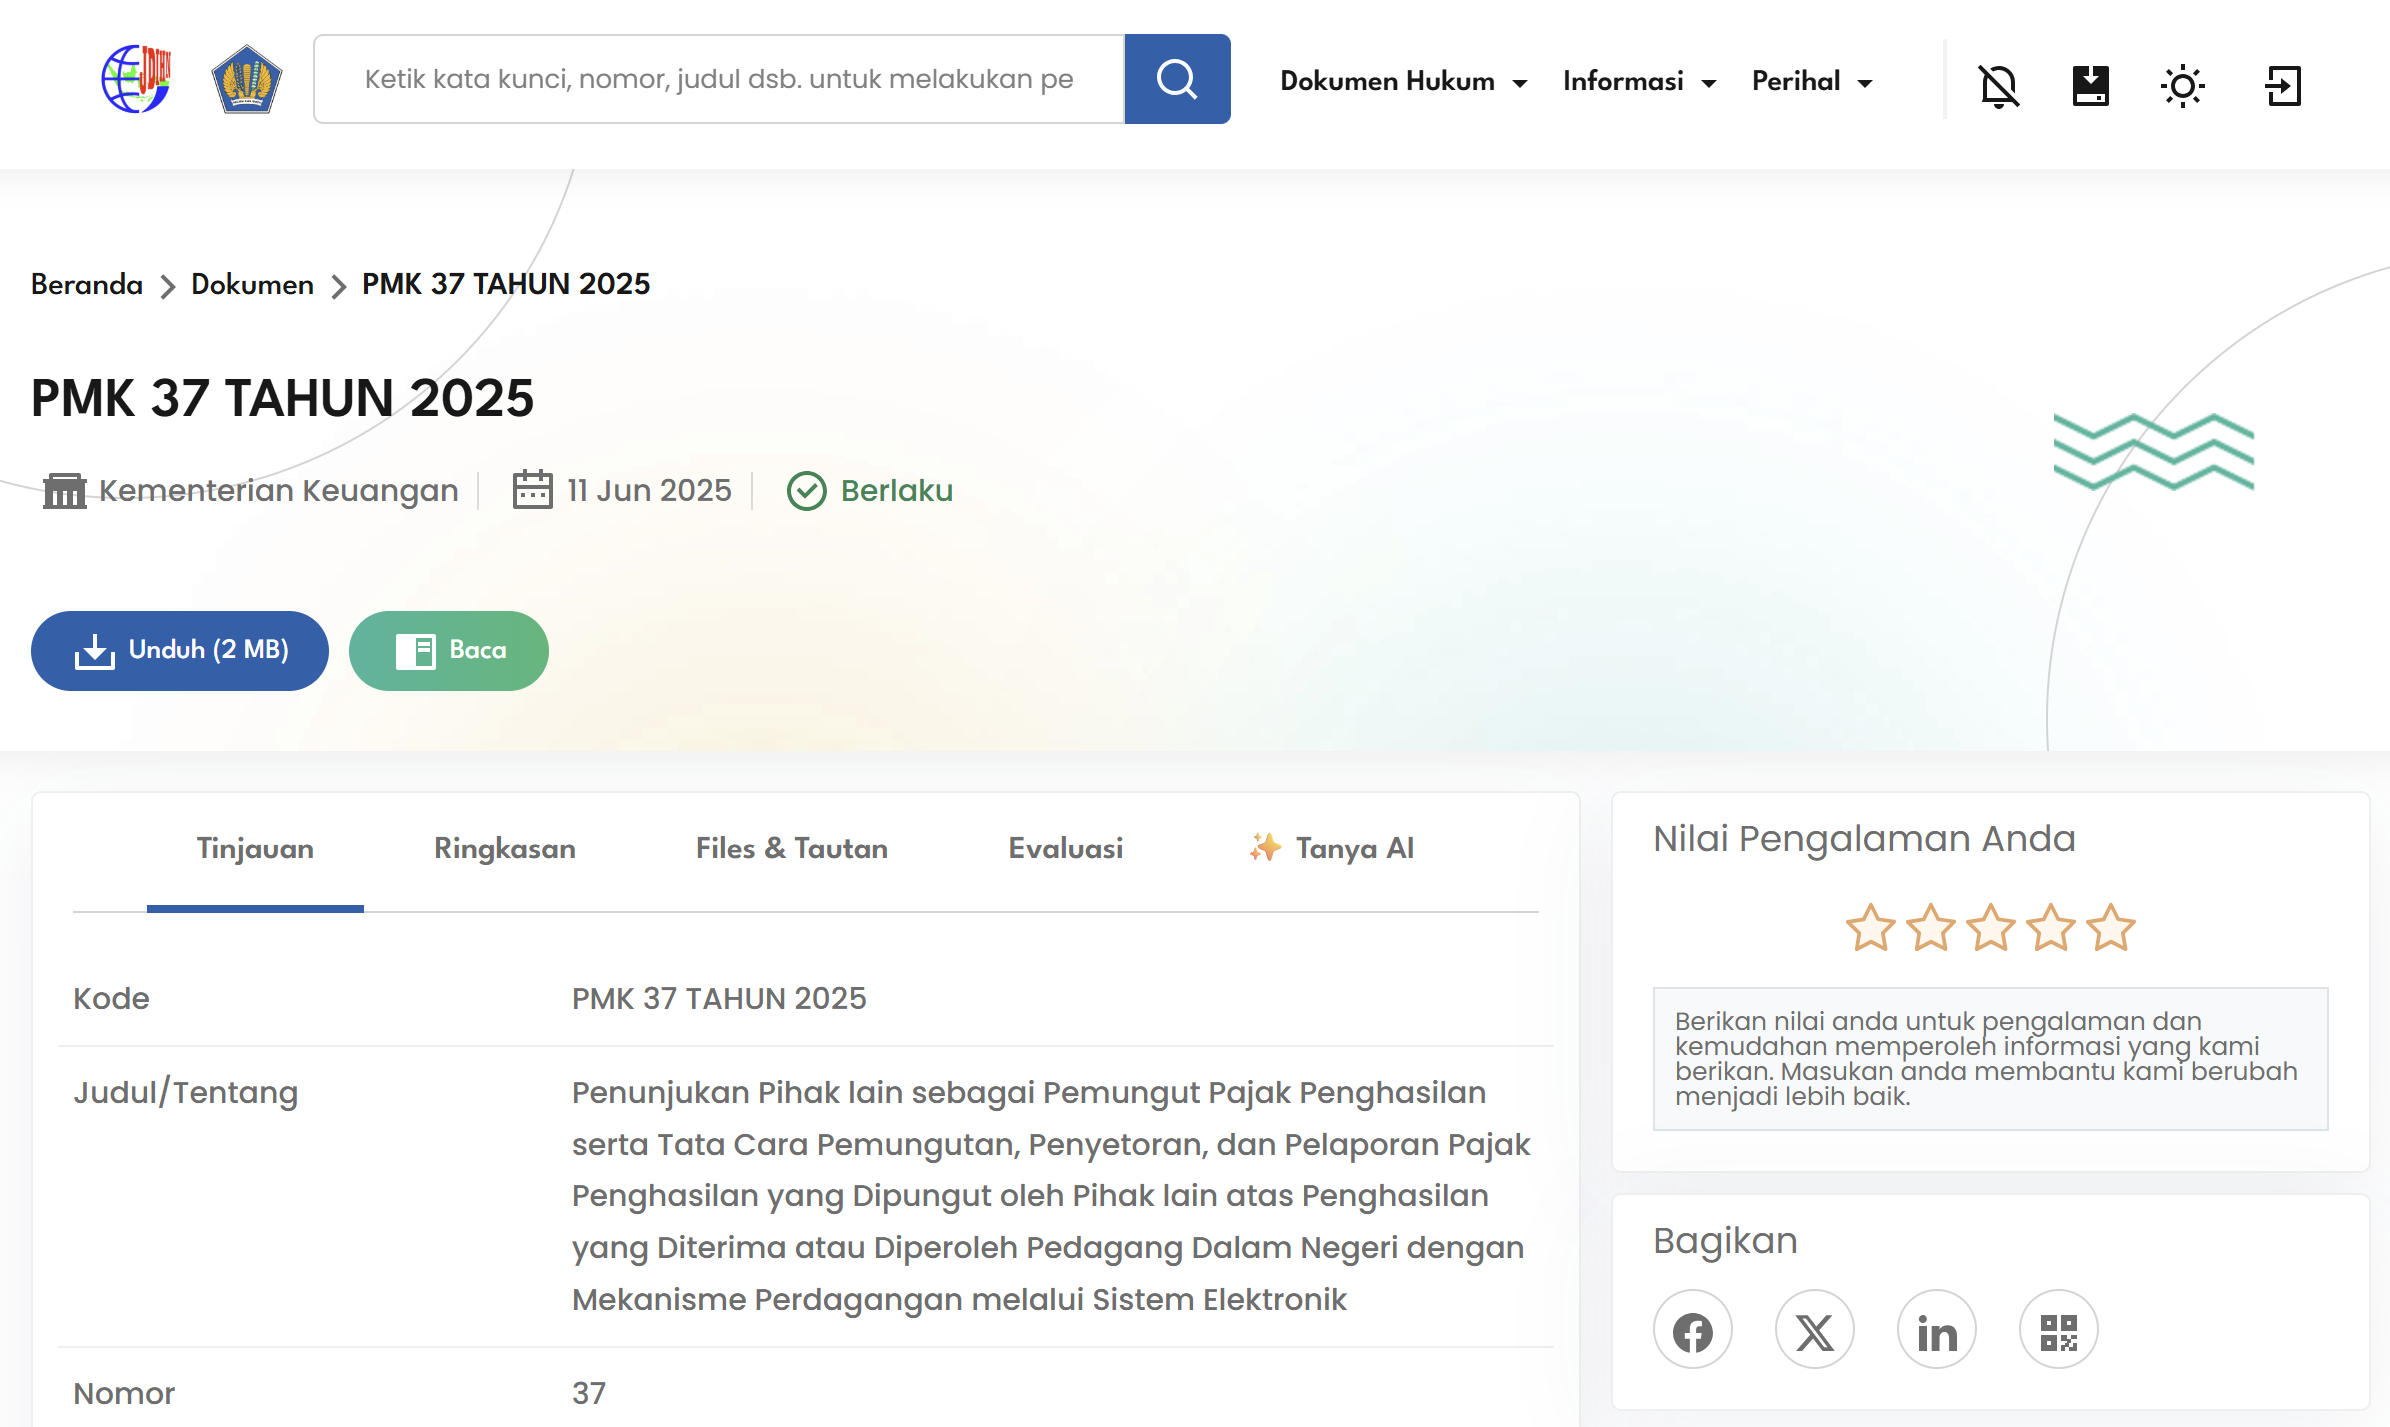Click the Nilai Pengalaman Anda heading
This screenshot has width=2390, height=1427.
(1864, 839)
